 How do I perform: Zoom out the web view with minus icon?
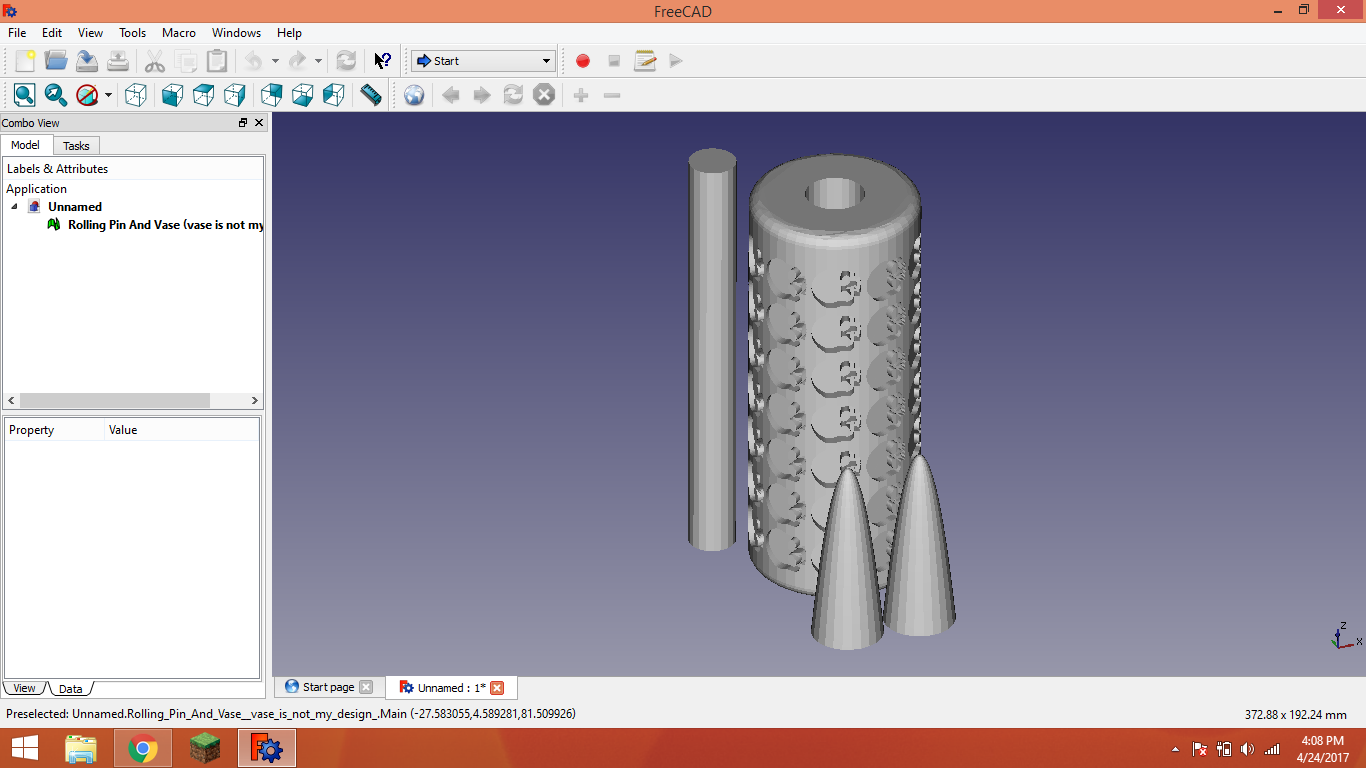tap(612, 95)
